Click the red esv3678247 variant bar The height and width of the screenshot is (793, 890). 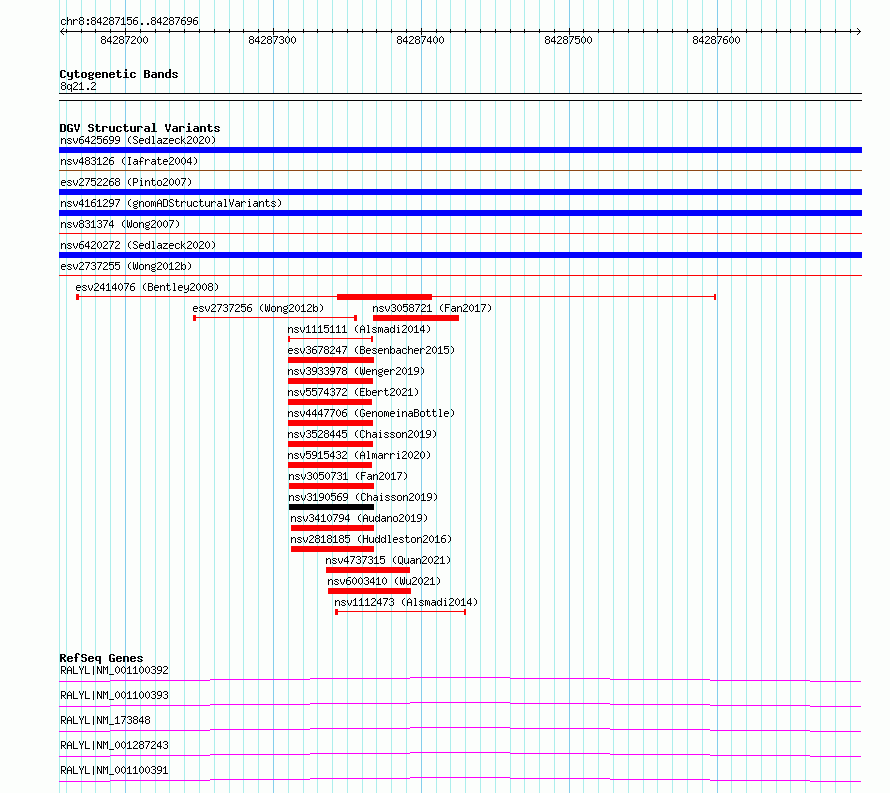(331, 360)
